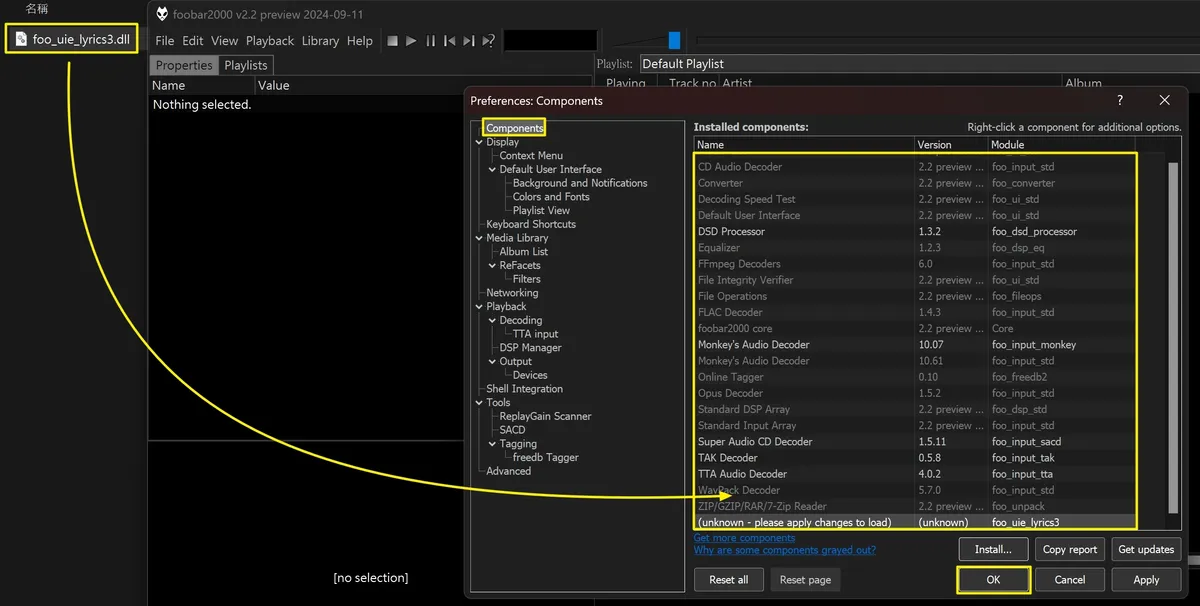1200x606 pixels.
Task: Open the Get more components link
Action: 744,538
